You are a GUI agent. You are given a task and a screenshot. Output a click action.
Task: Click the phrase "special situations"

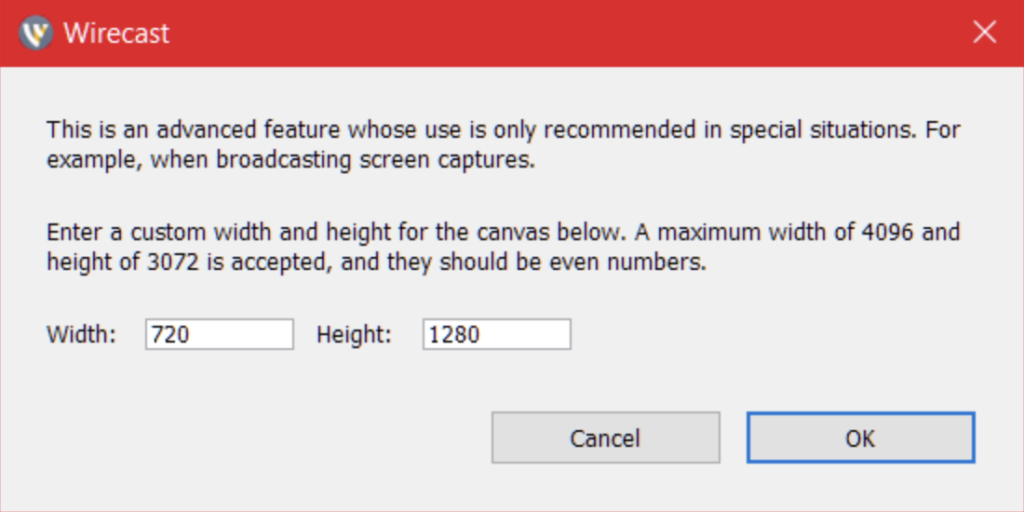820,129
